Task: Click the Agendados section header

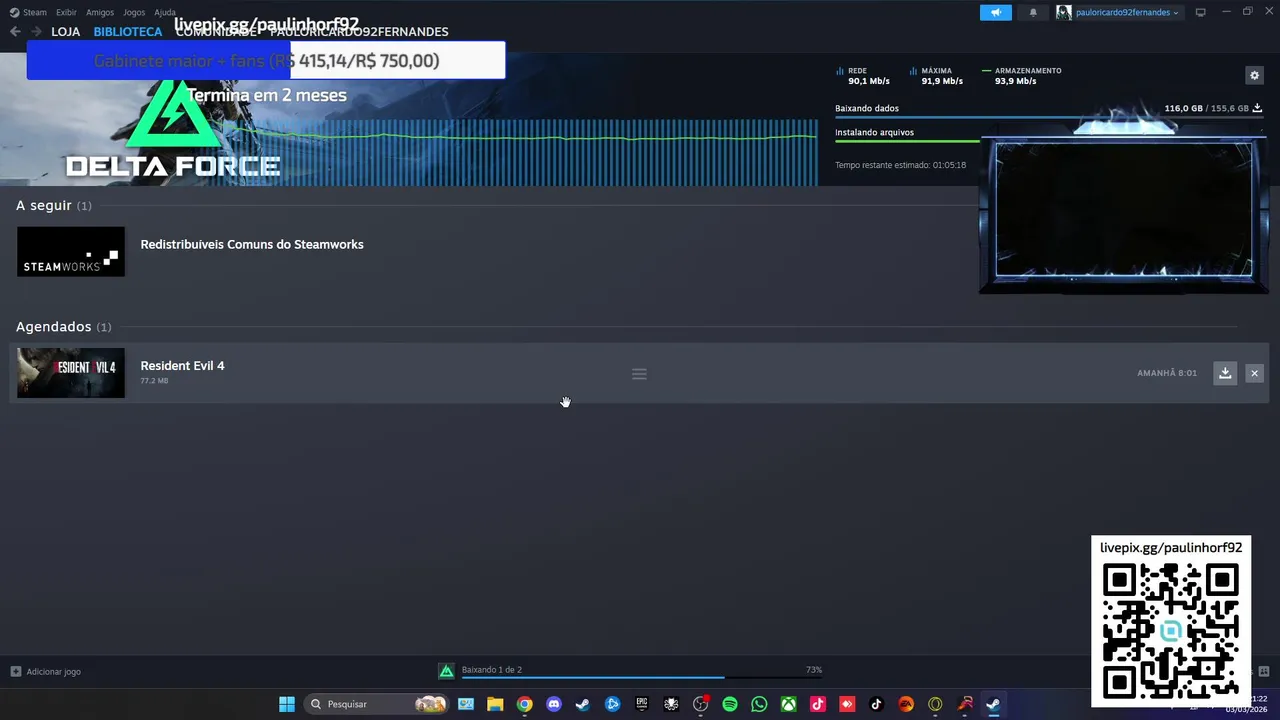Action: 64,327
